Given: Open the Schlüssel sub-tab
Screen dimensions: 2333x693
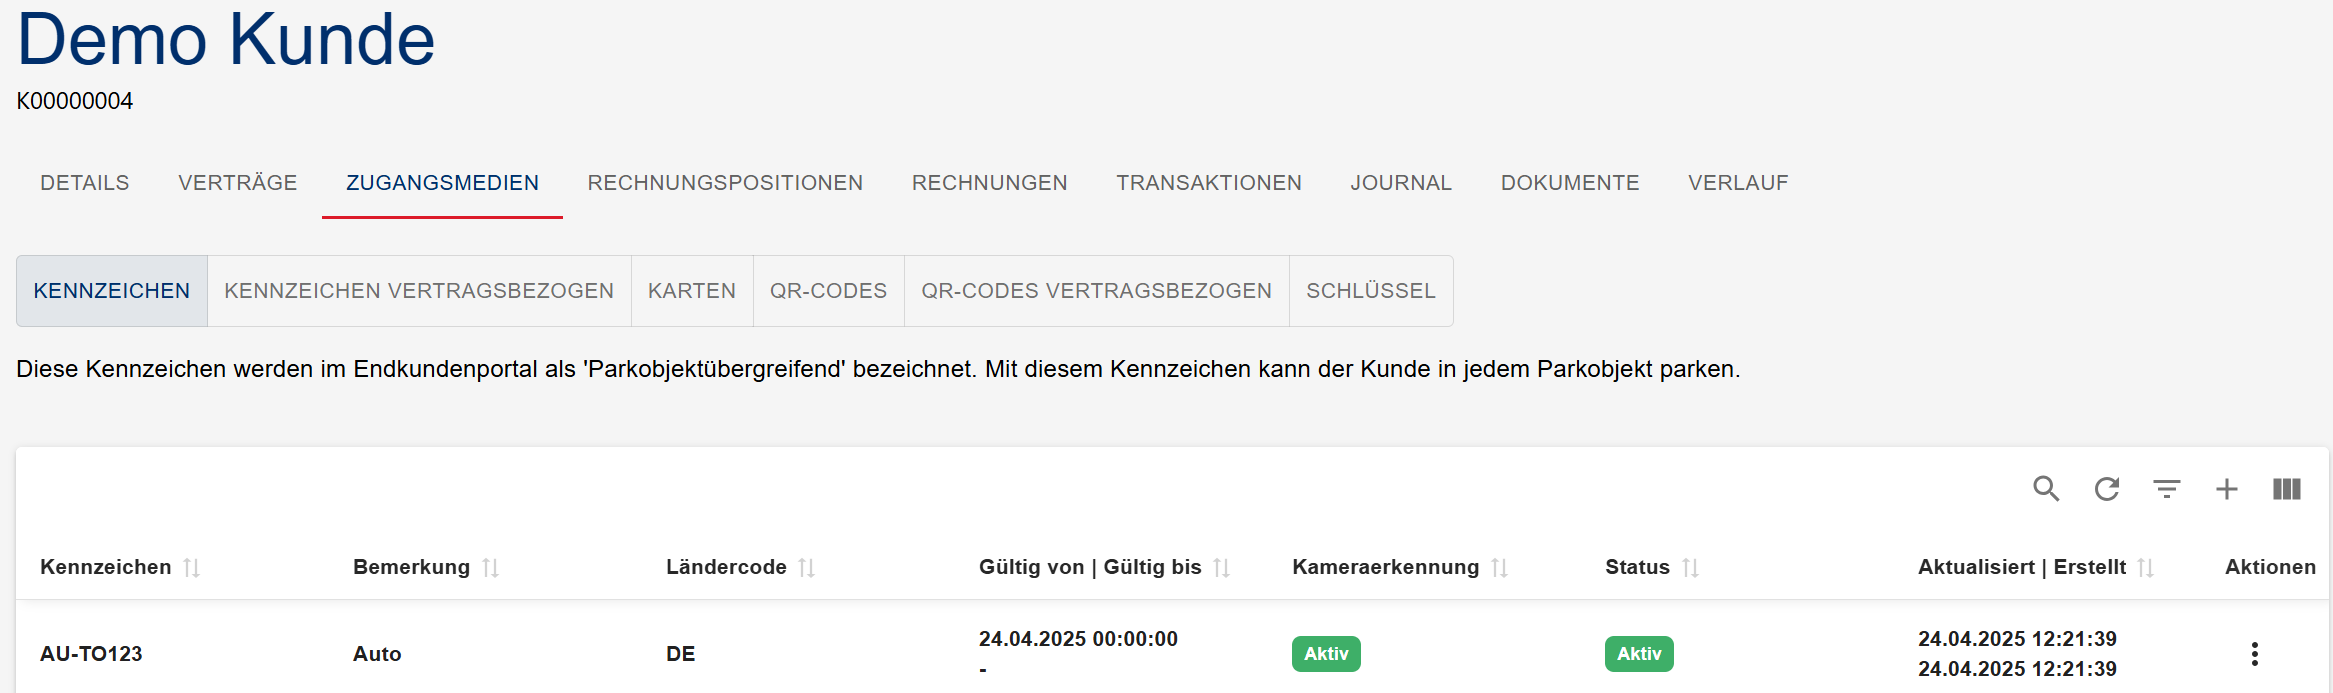Looking at the screenshot, I should pos(1370,291).
